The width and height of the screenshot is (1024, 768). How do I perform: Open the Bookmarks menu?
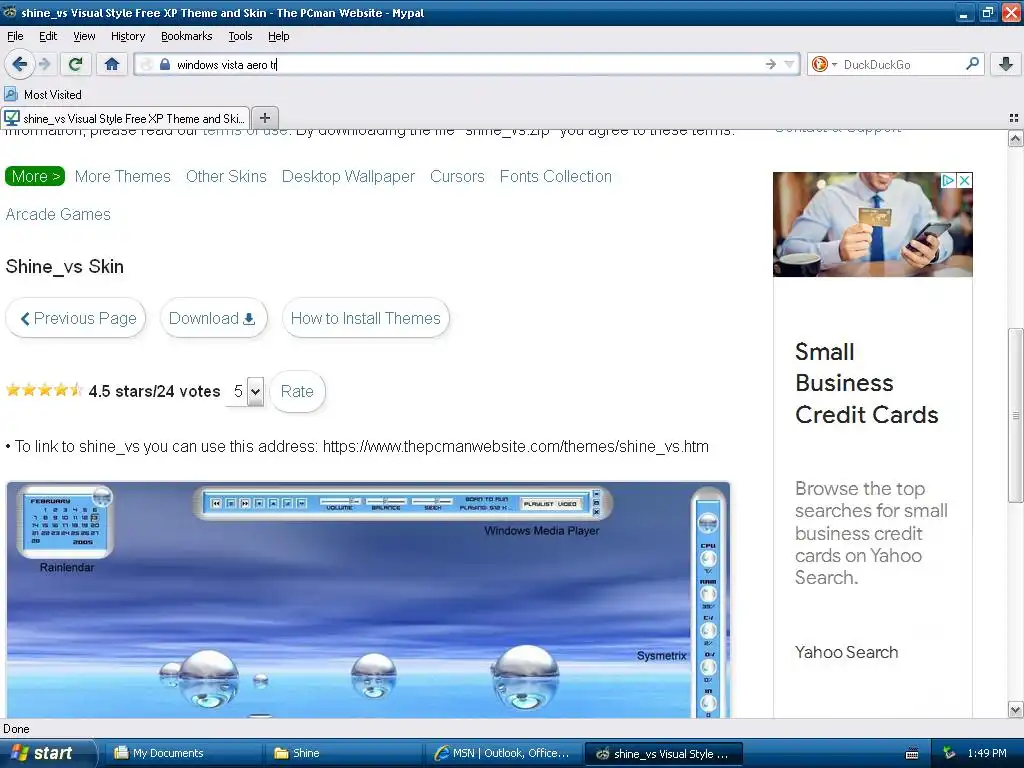tap(187, 36)
